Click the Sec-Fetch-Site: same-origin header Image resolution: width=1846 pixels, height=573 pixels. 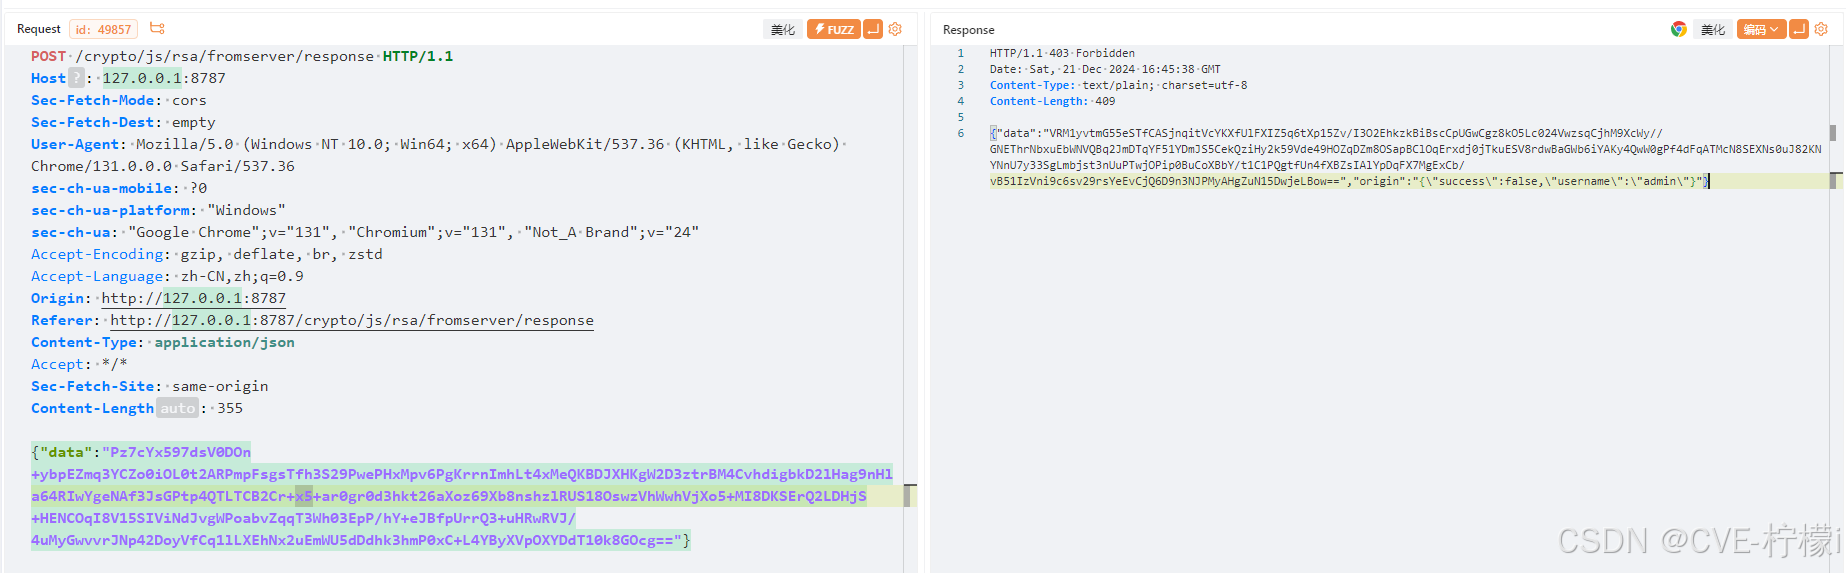(150, 386)
